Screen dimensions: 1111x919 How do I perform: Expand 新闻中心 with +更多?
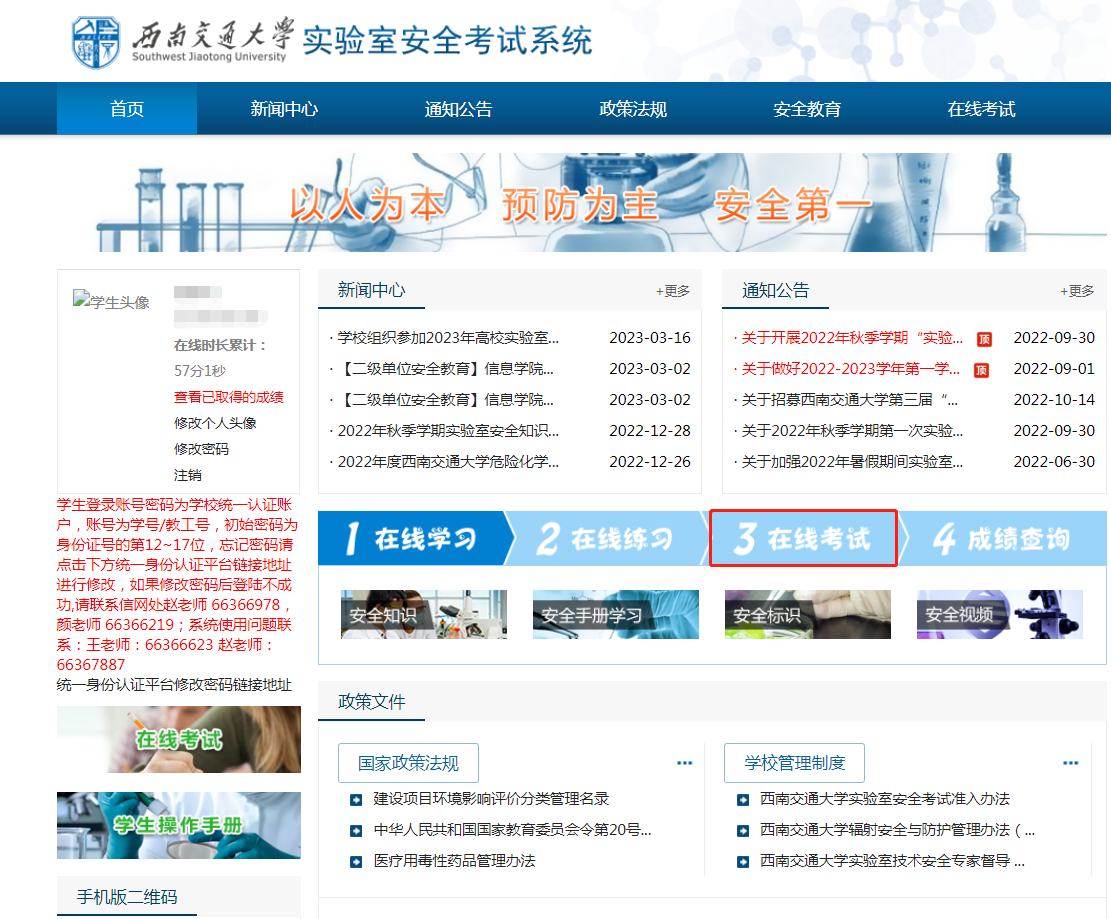[x=672, y=291]
